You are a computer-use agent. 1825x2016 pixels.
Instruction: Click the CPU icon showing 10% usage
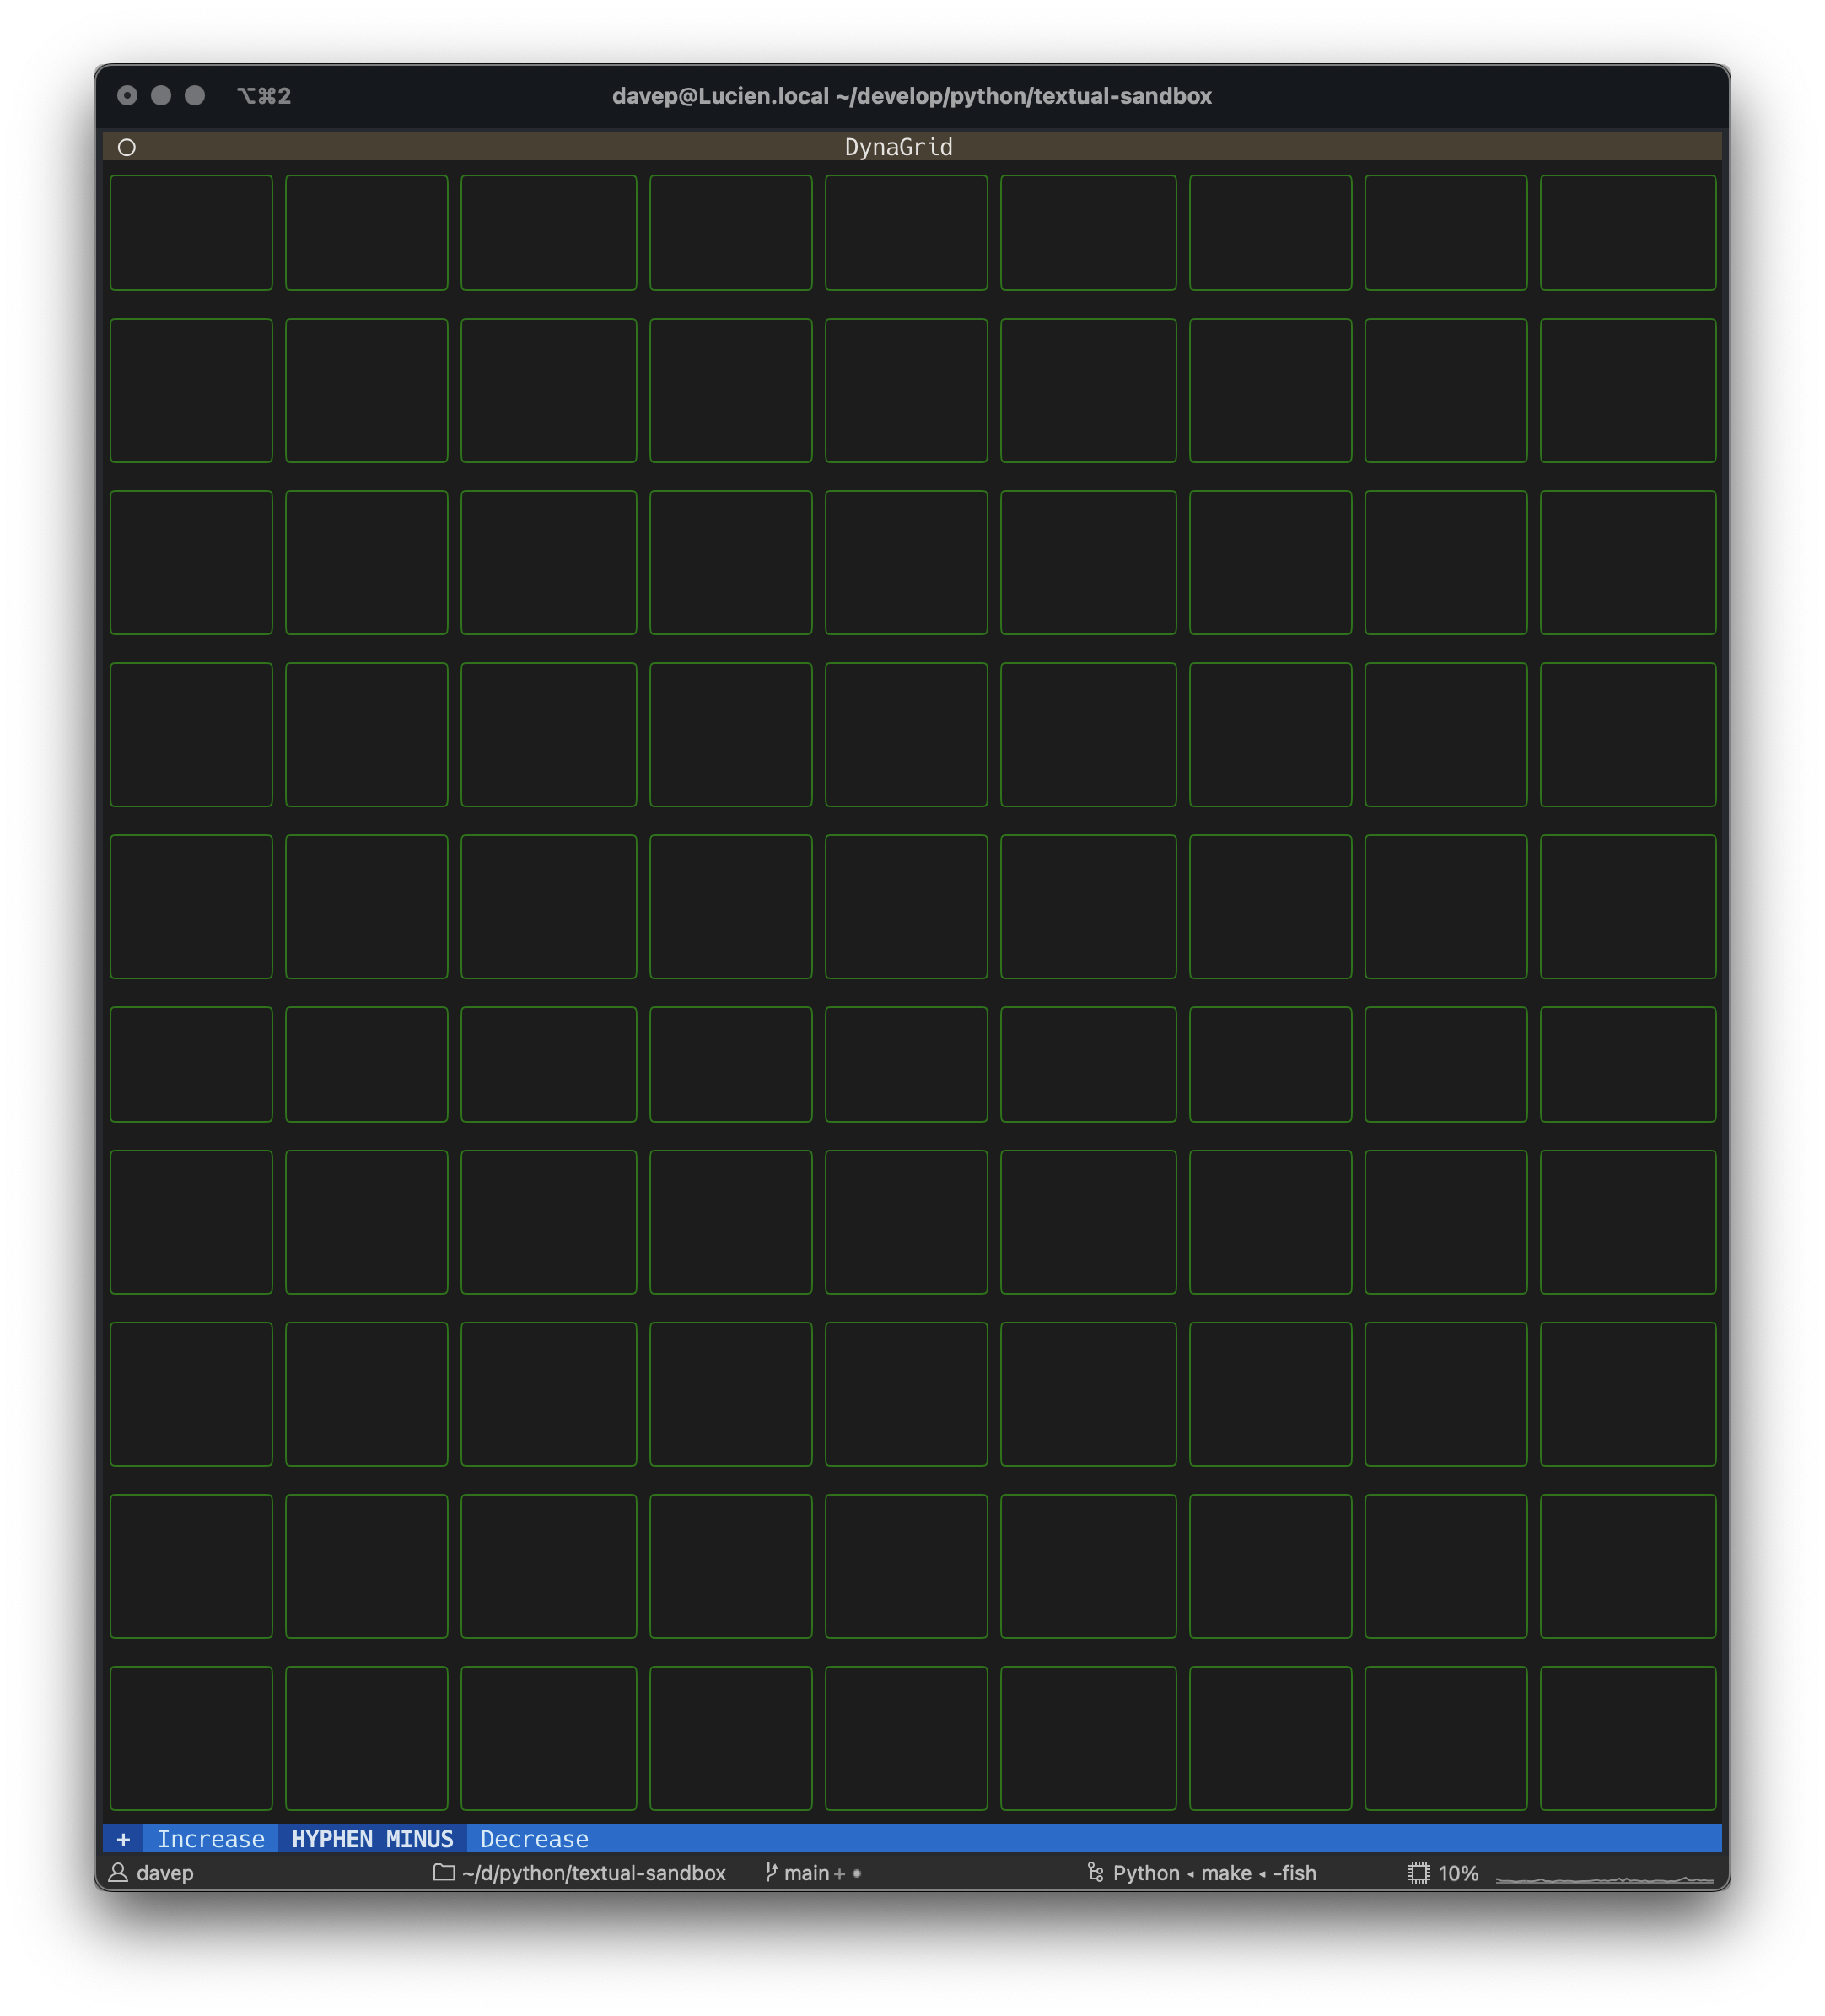(x=1419, y=1872)
